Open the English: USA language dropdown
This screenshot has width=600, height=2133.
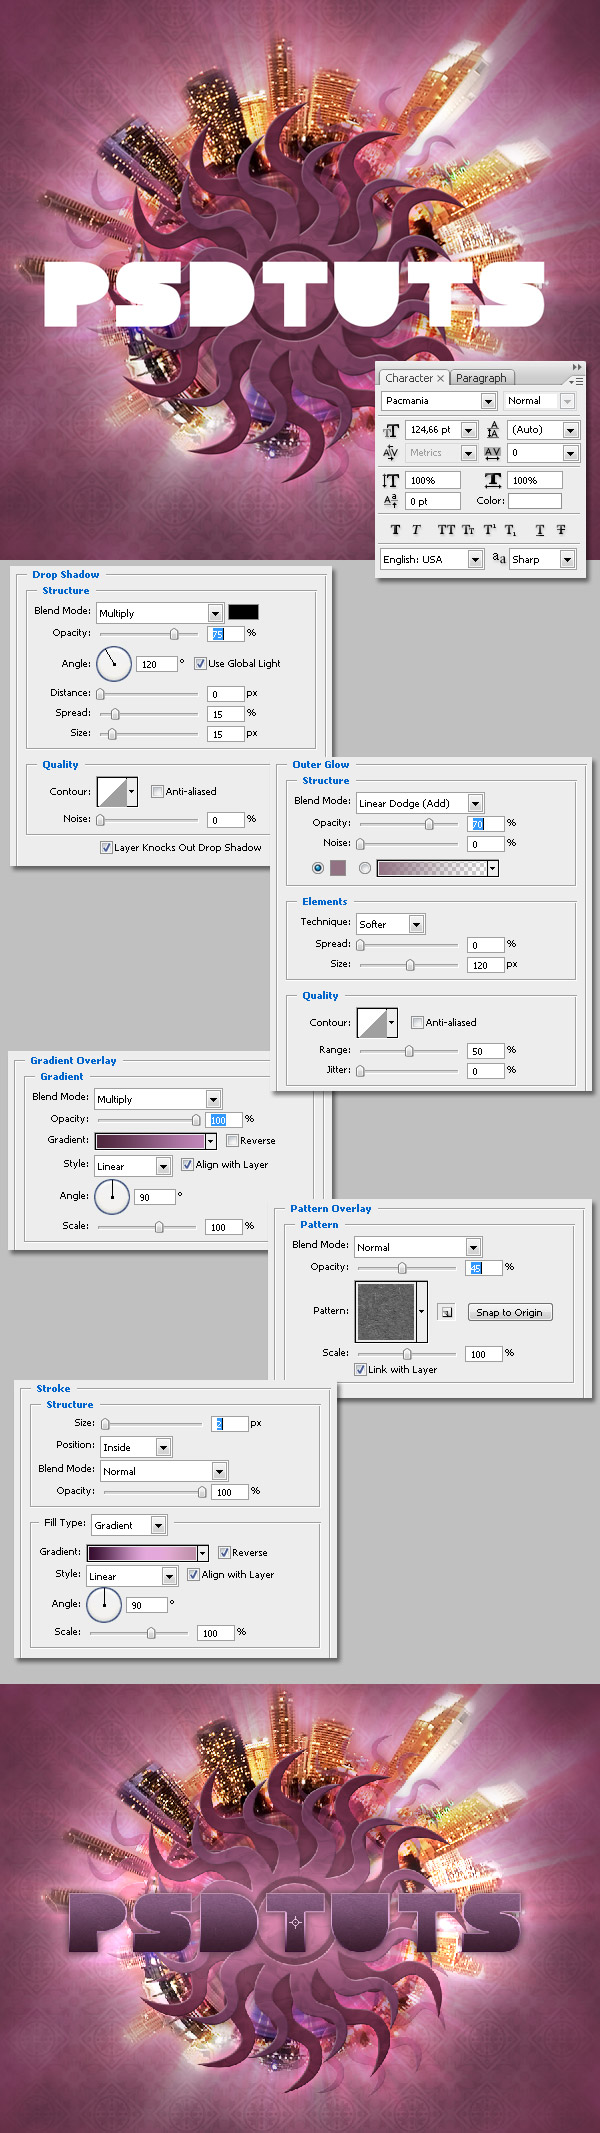pyautogui.click(x=476, y=560)
